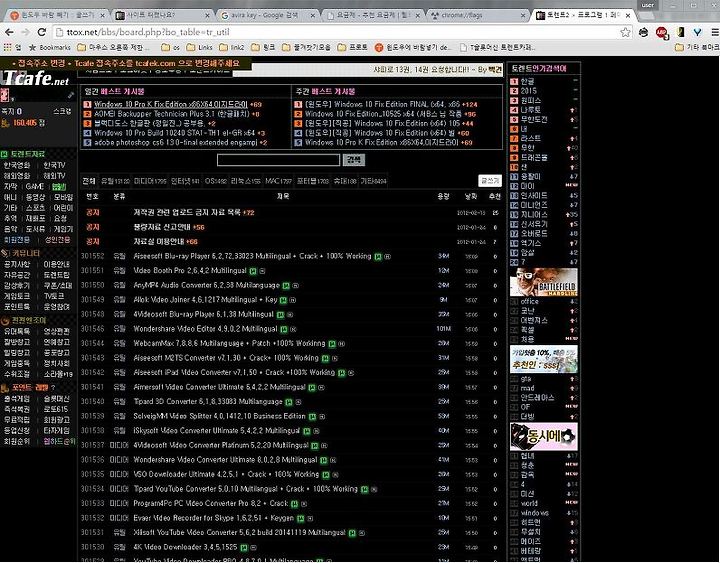The width and height of the screenshot is (720, 563).
Task: Click the green P icon on Video Booth Pro row
Action: pyautogui.click(x=253, y=271)
